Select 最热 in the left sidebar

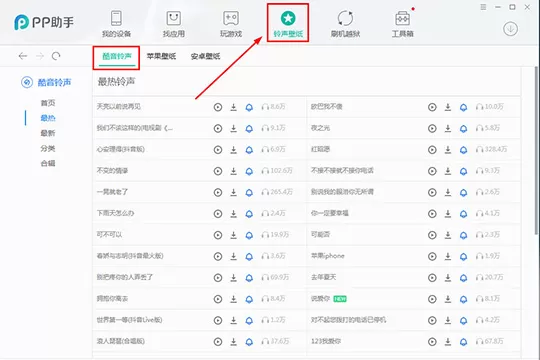(x=48, y=118)
